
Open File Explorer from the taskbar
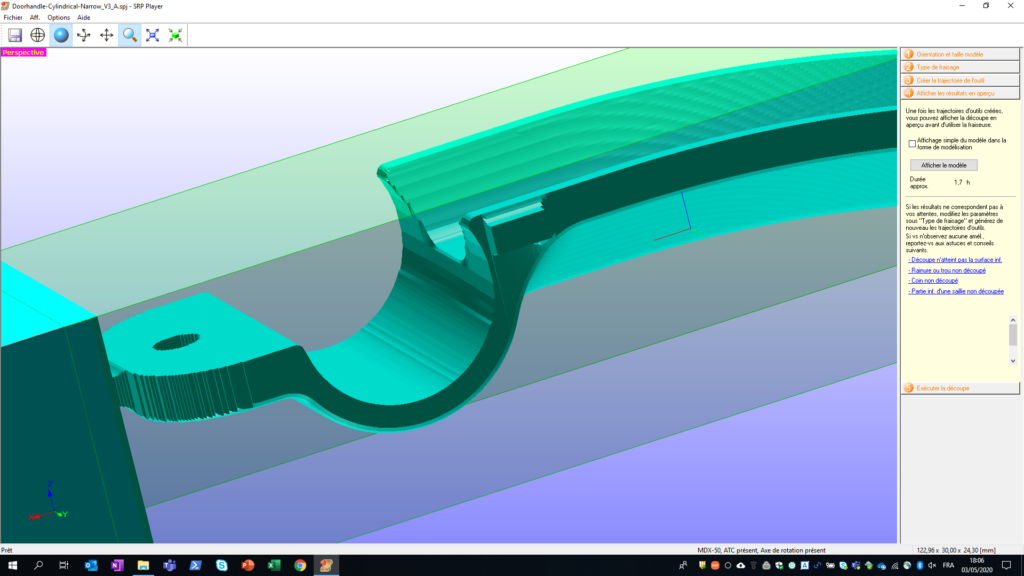143,566
